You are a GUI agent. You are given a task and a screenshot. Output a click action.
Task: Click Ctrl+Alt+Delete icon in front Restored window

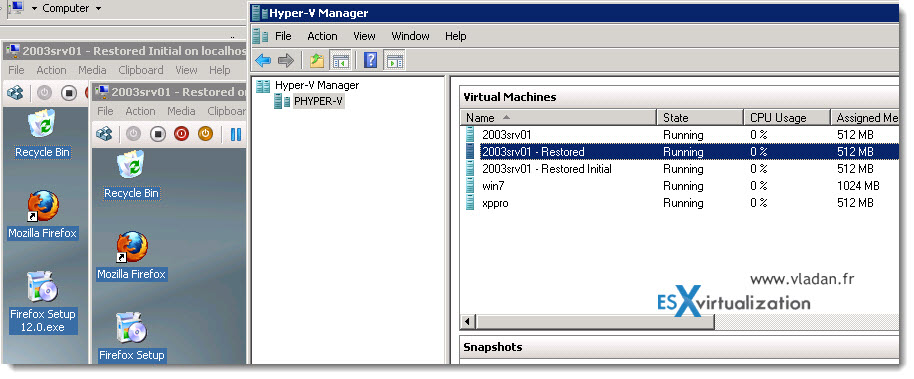click(x=104, y=134)
